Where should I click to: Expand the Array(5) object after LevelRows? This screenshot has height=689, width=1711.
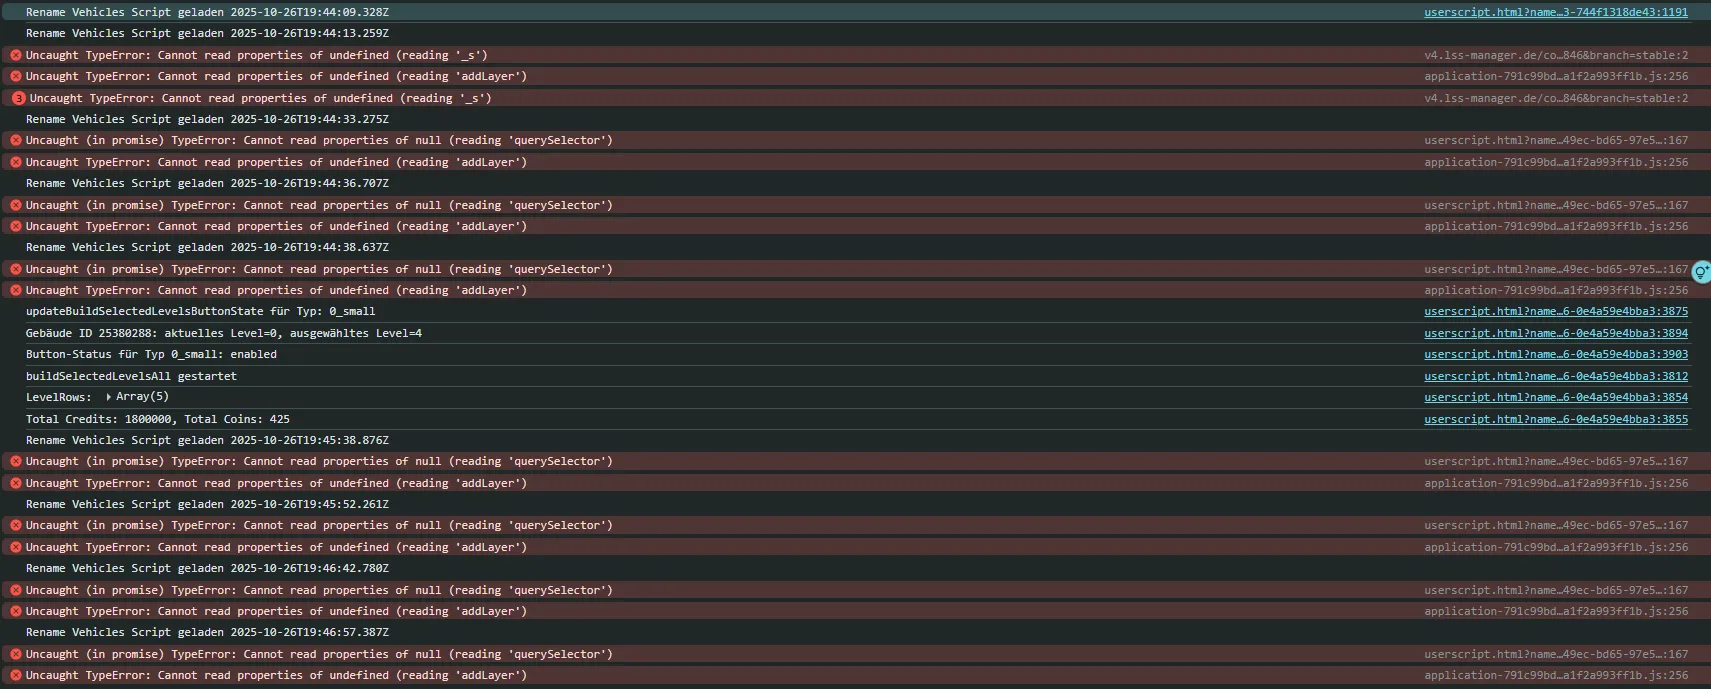[108, 397]
